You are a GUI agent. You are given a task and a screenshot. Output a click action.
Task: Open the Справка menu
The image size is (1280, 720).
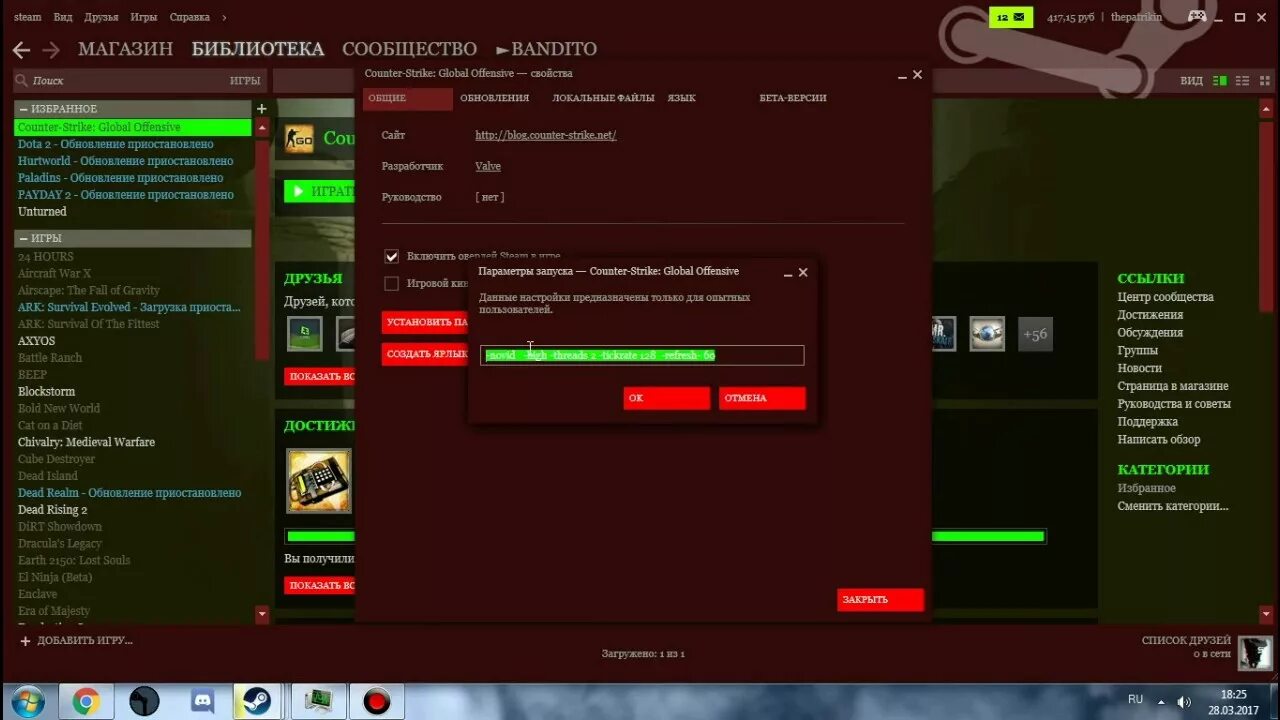[x=190, y=17]
